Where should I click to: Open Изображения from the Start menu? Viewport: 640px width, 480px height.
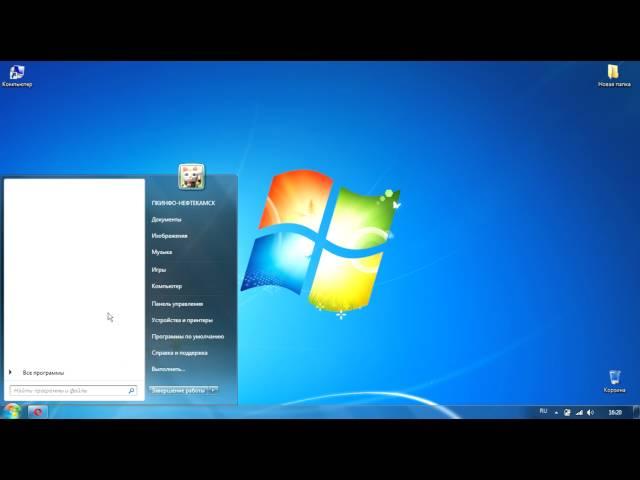point(169,236)
